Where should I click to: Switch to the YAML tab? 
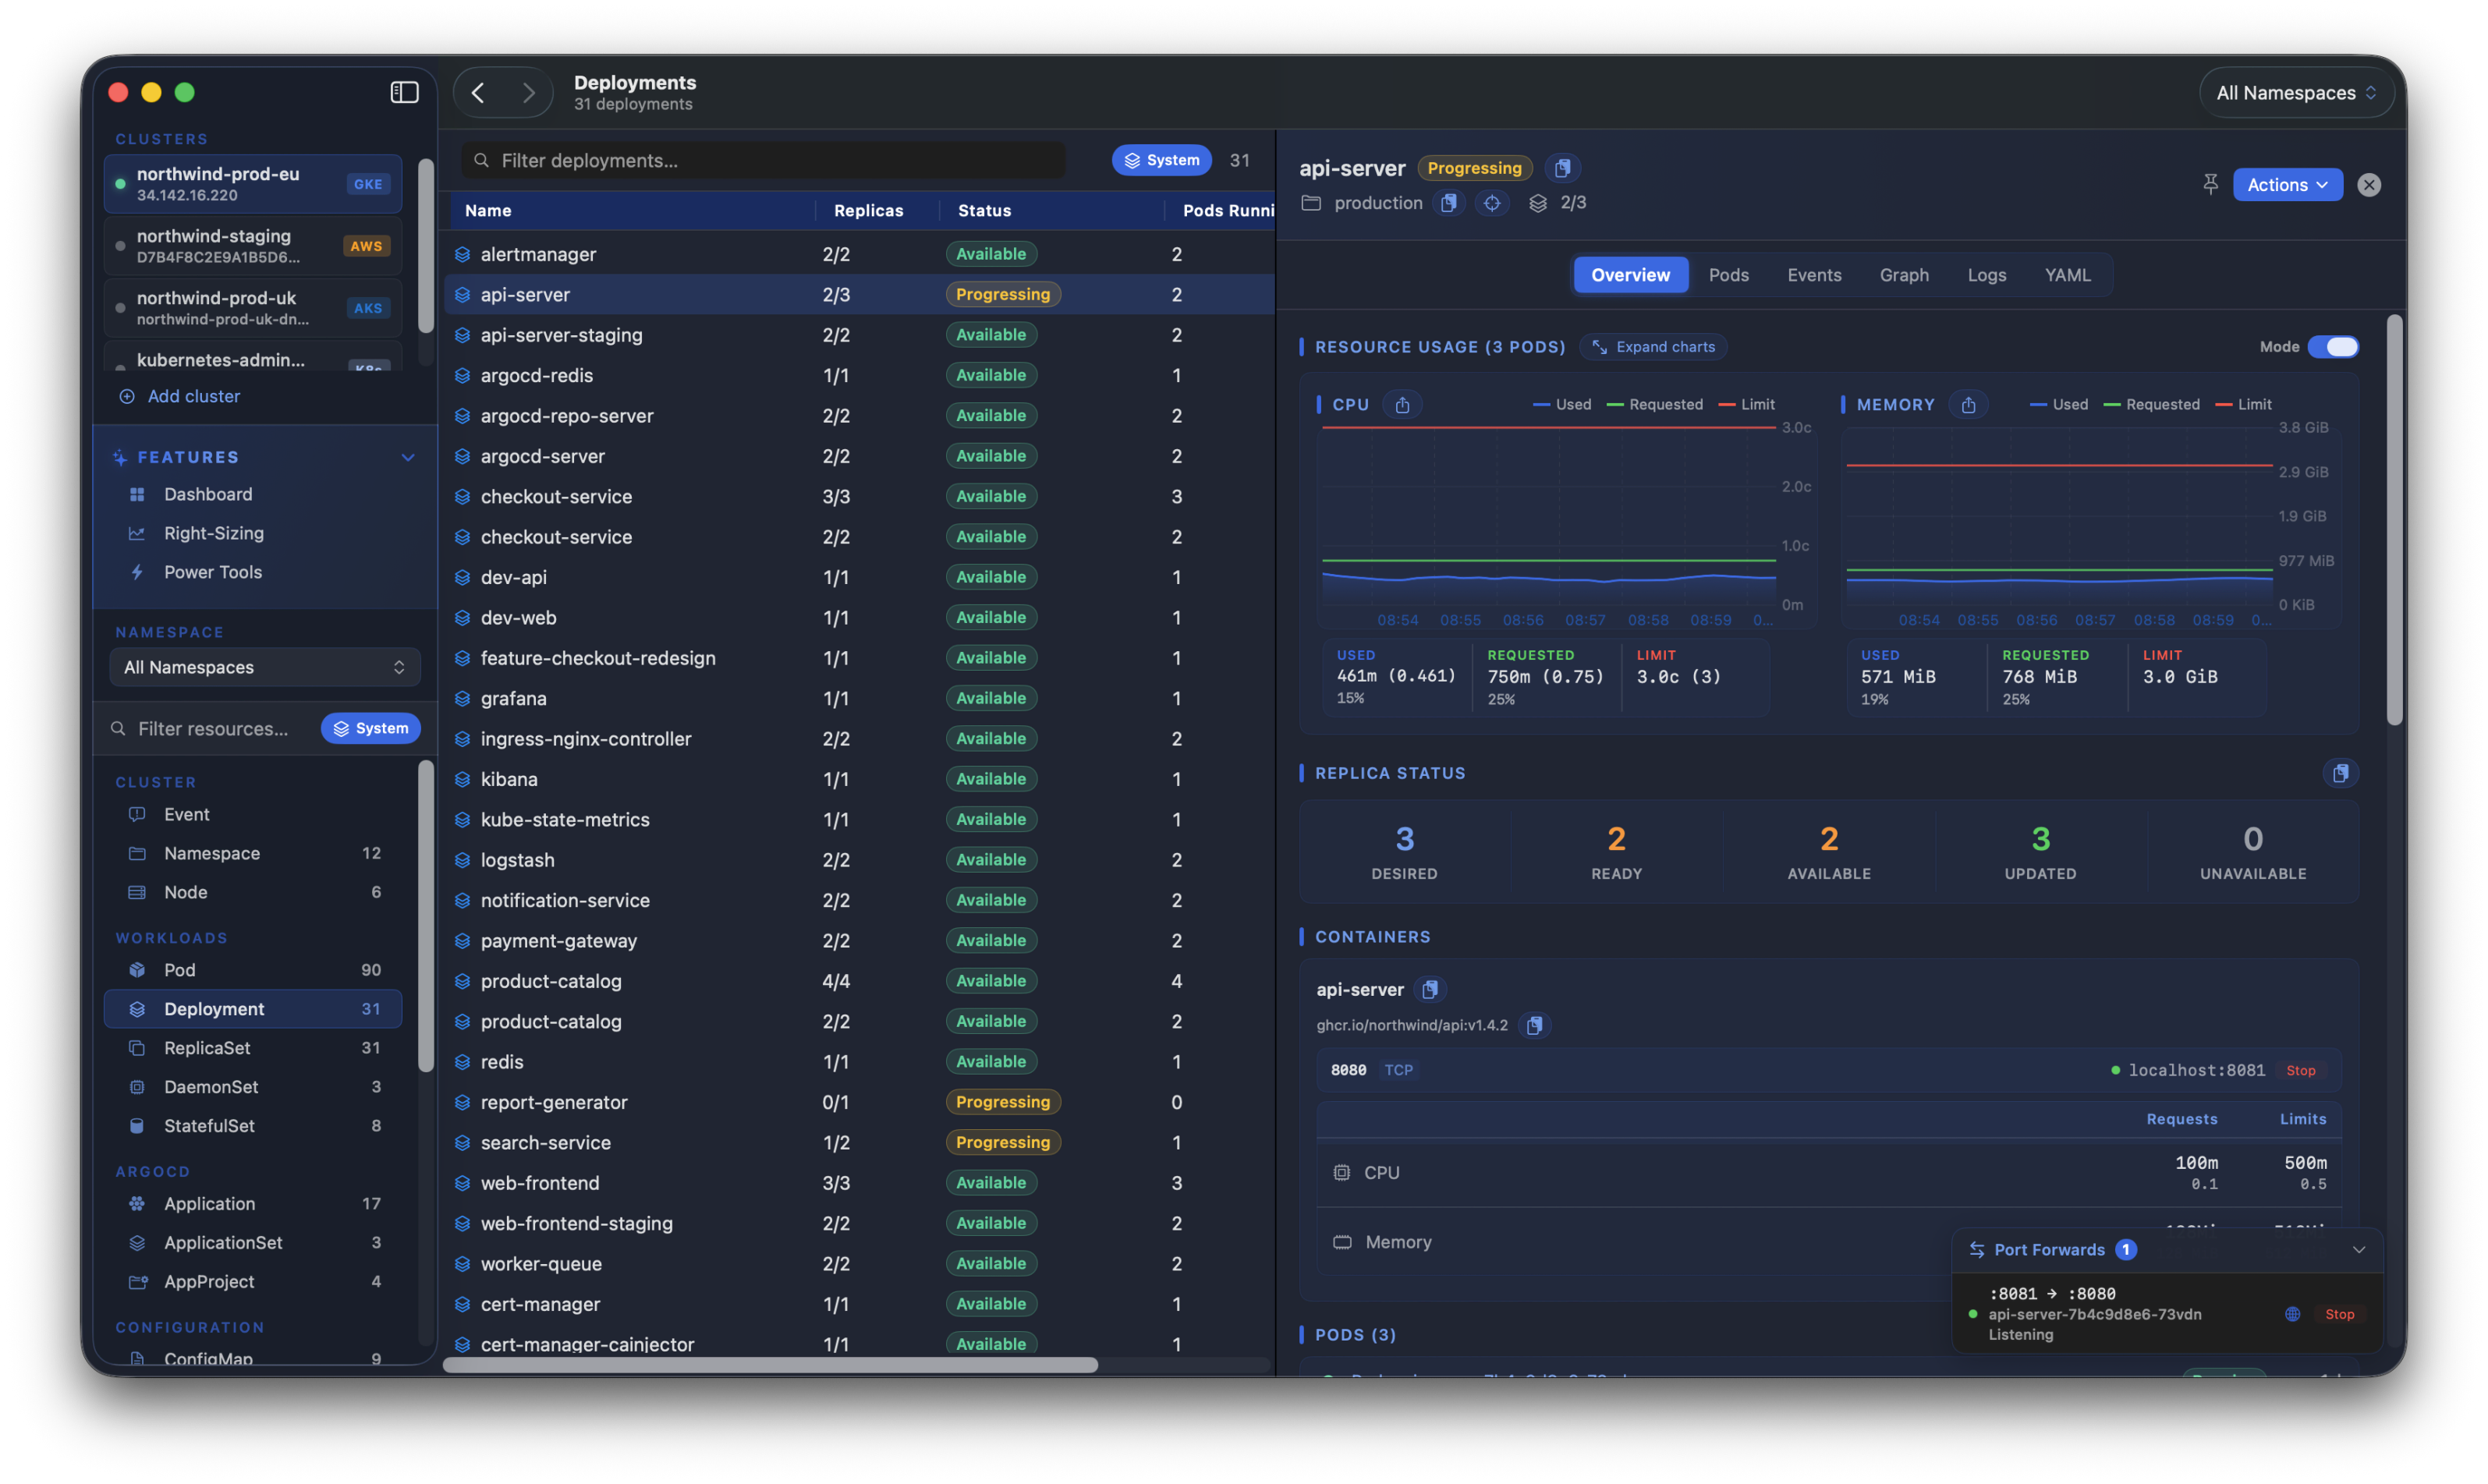click(2067, 275)
